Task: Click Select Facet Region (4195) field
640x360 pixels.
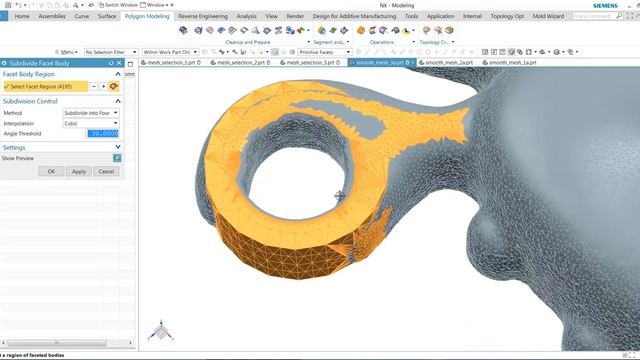Action: point(45,86)
